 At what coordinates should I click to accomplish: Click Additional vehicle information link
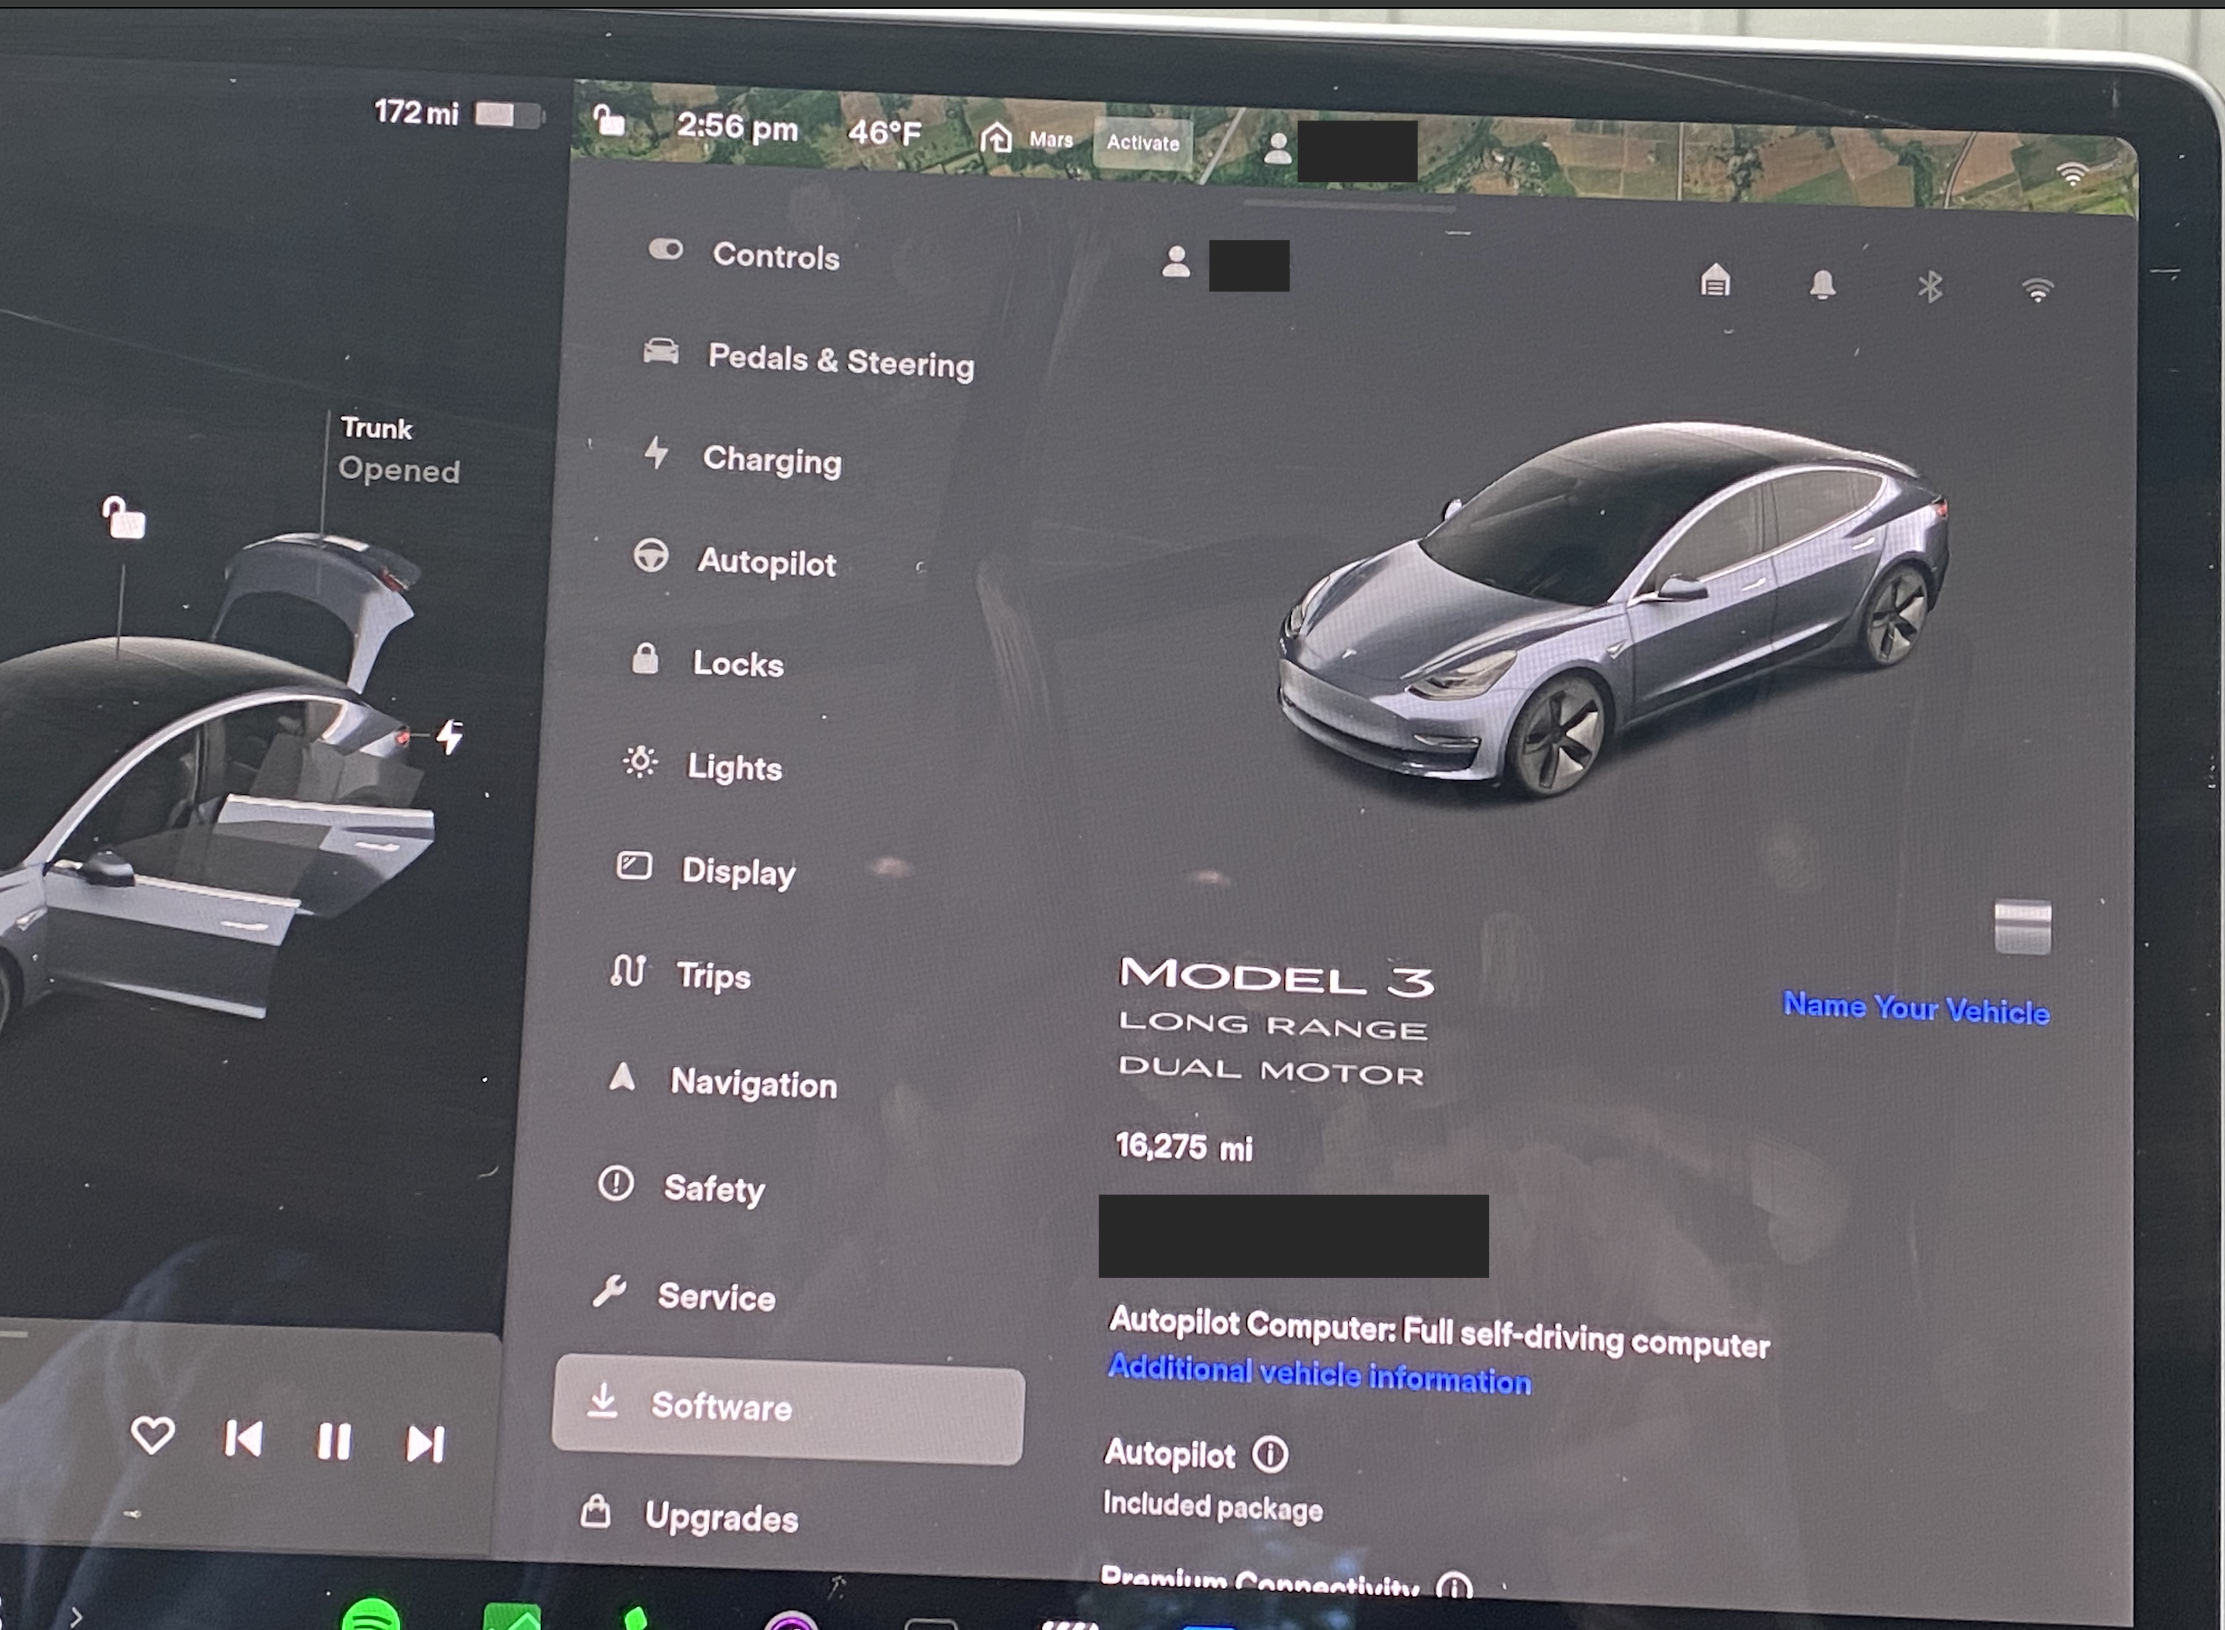(1318, 1374)
